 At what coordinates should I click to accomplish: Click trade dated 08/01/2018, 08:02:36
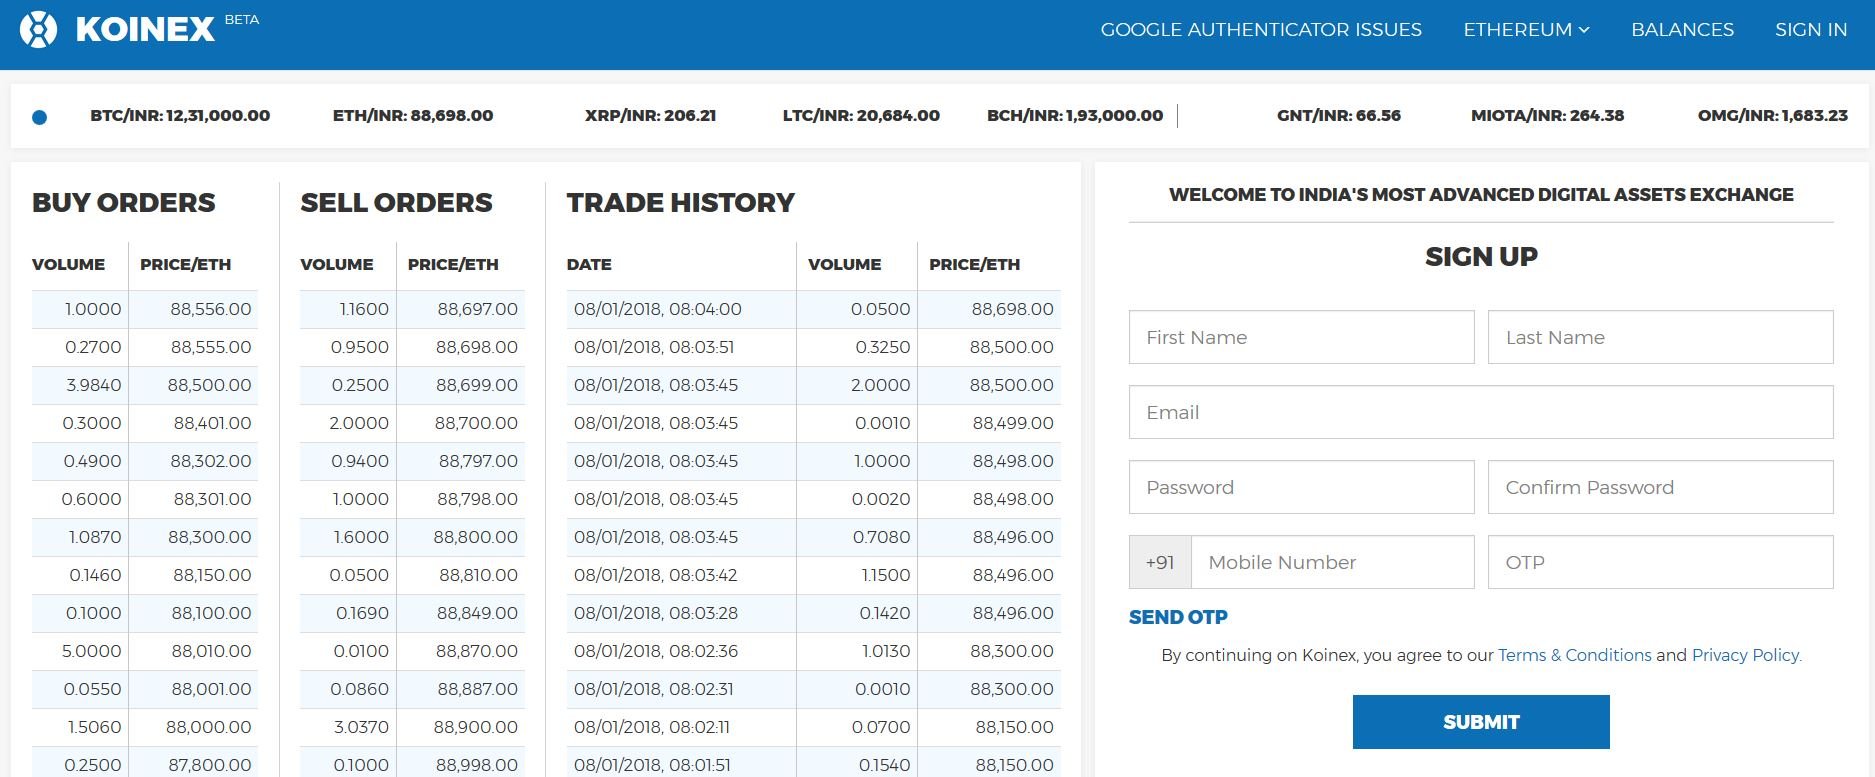(x=656, y=651)
